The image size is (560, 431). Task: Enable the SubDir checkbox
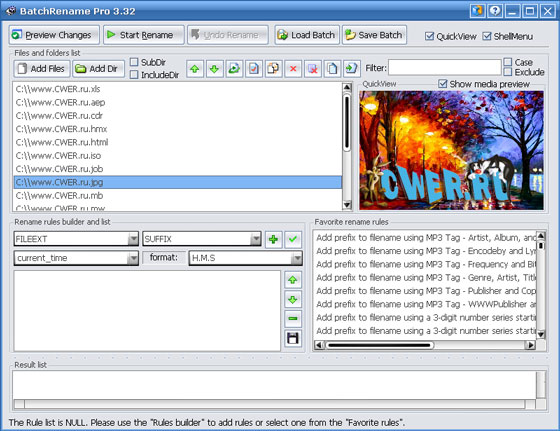[134, 62]
